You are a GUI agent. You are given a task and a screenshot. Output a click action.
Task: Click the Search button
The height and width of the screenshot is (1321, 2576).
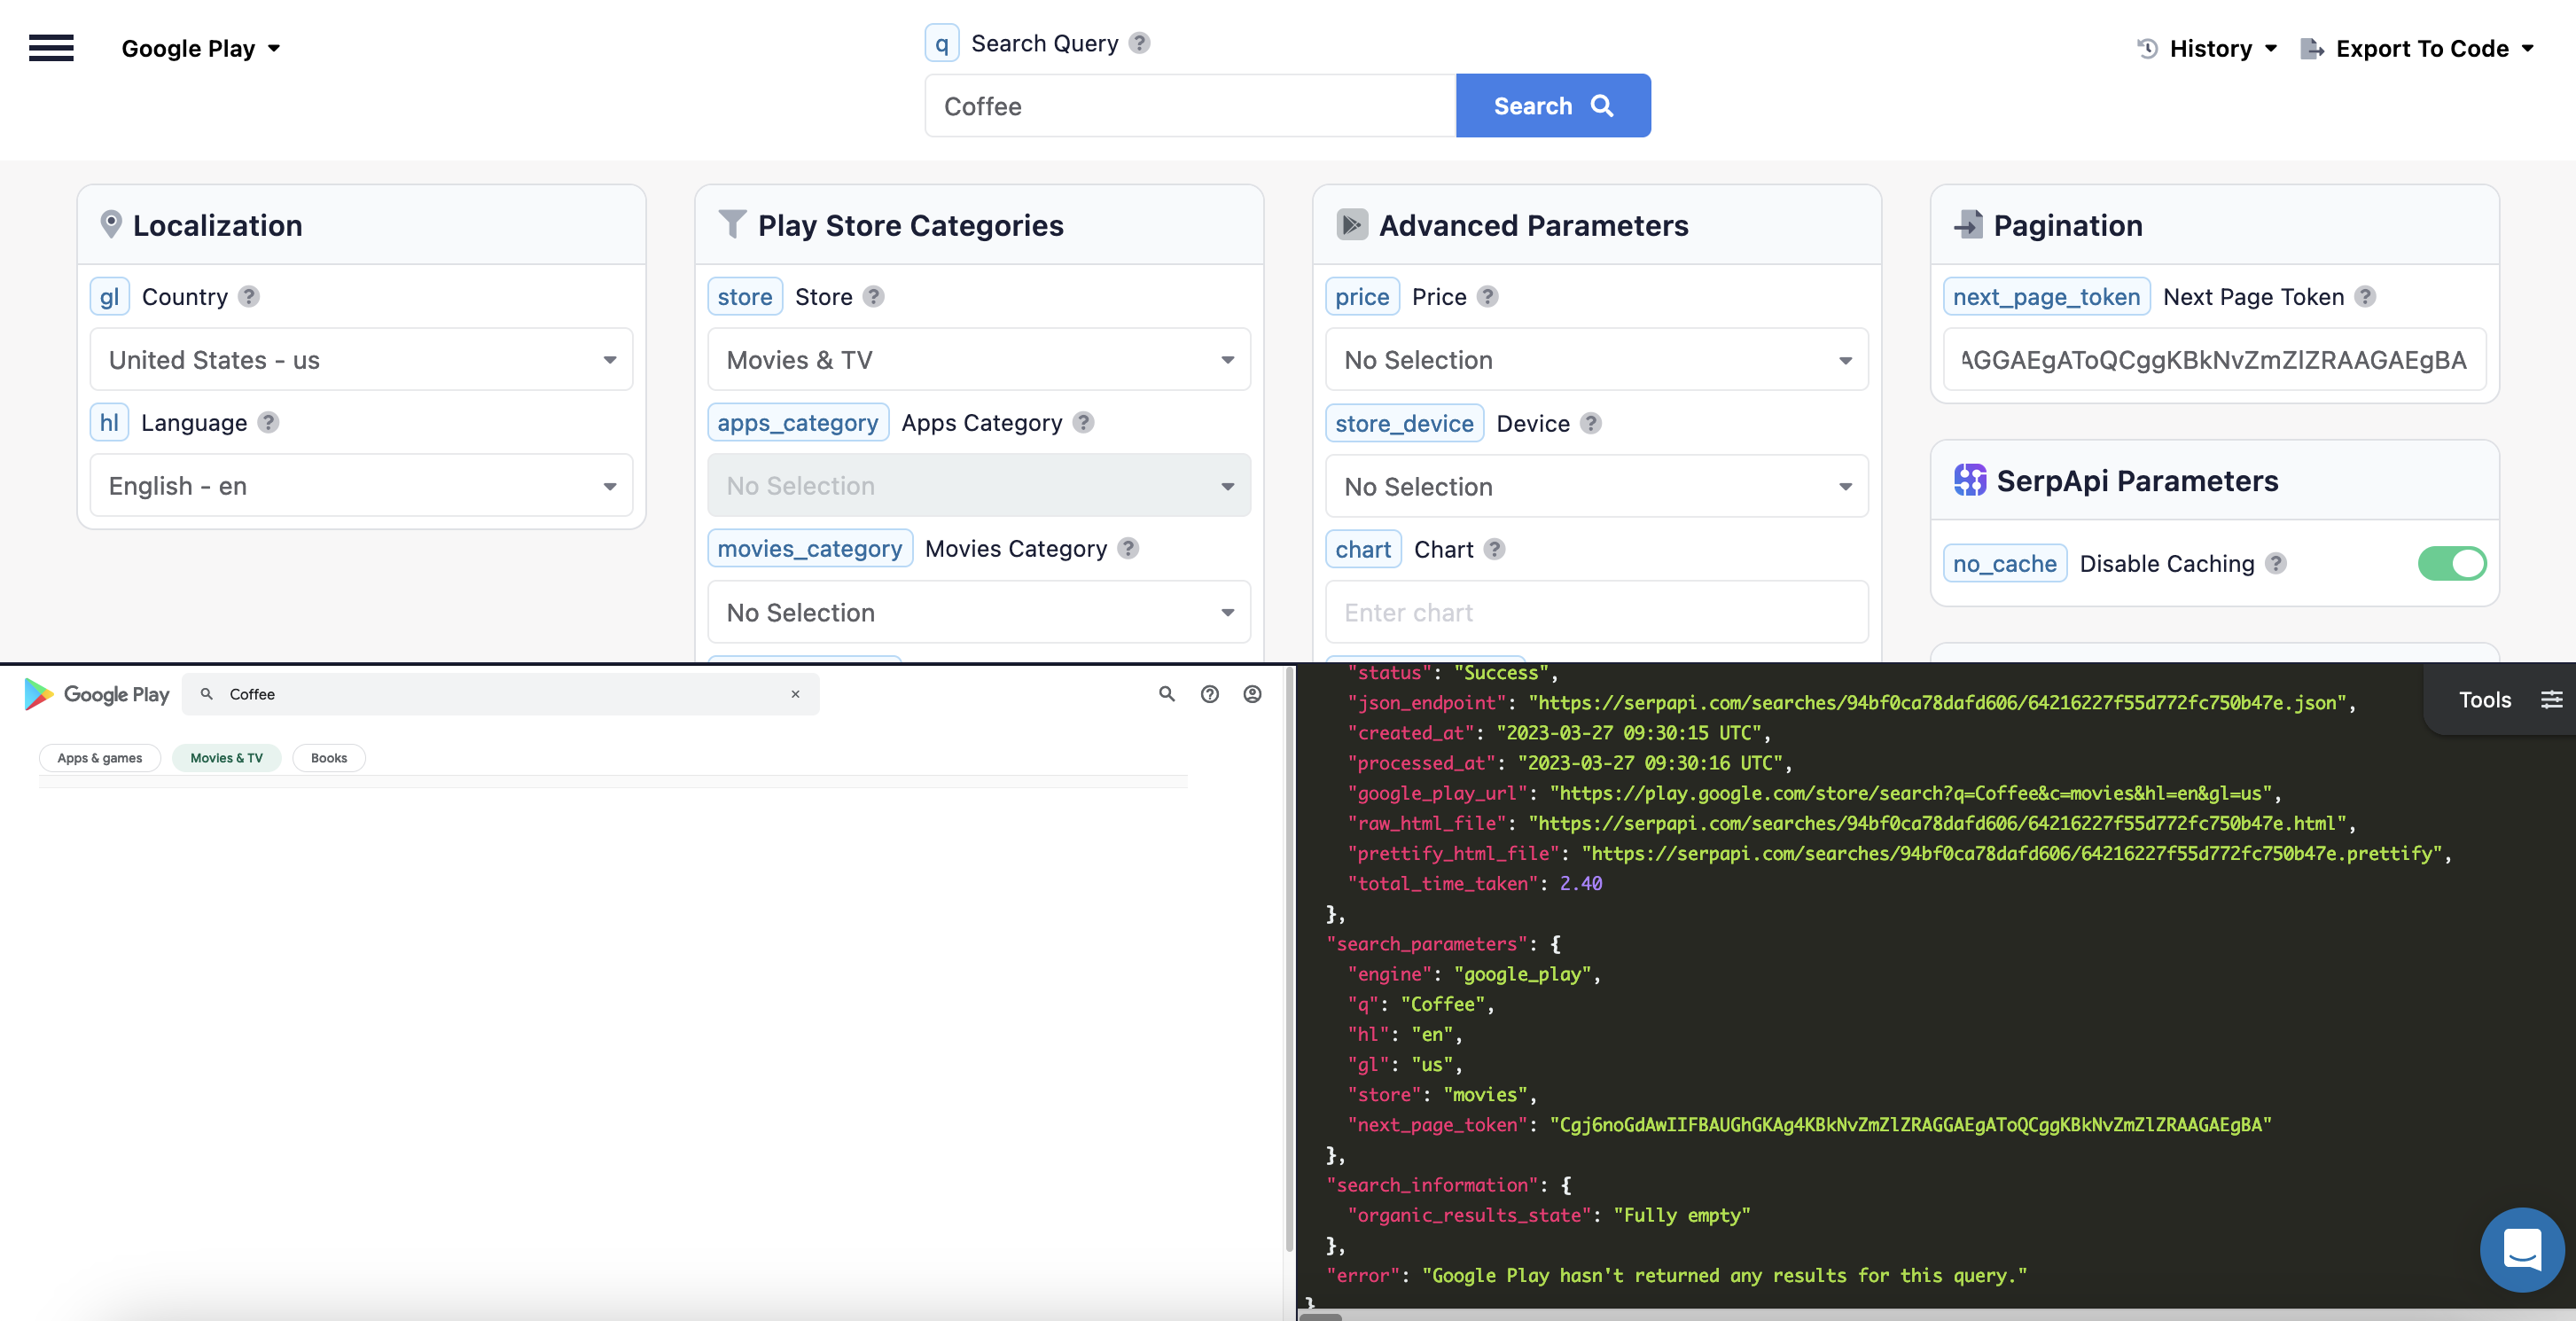click(1552, 105)
